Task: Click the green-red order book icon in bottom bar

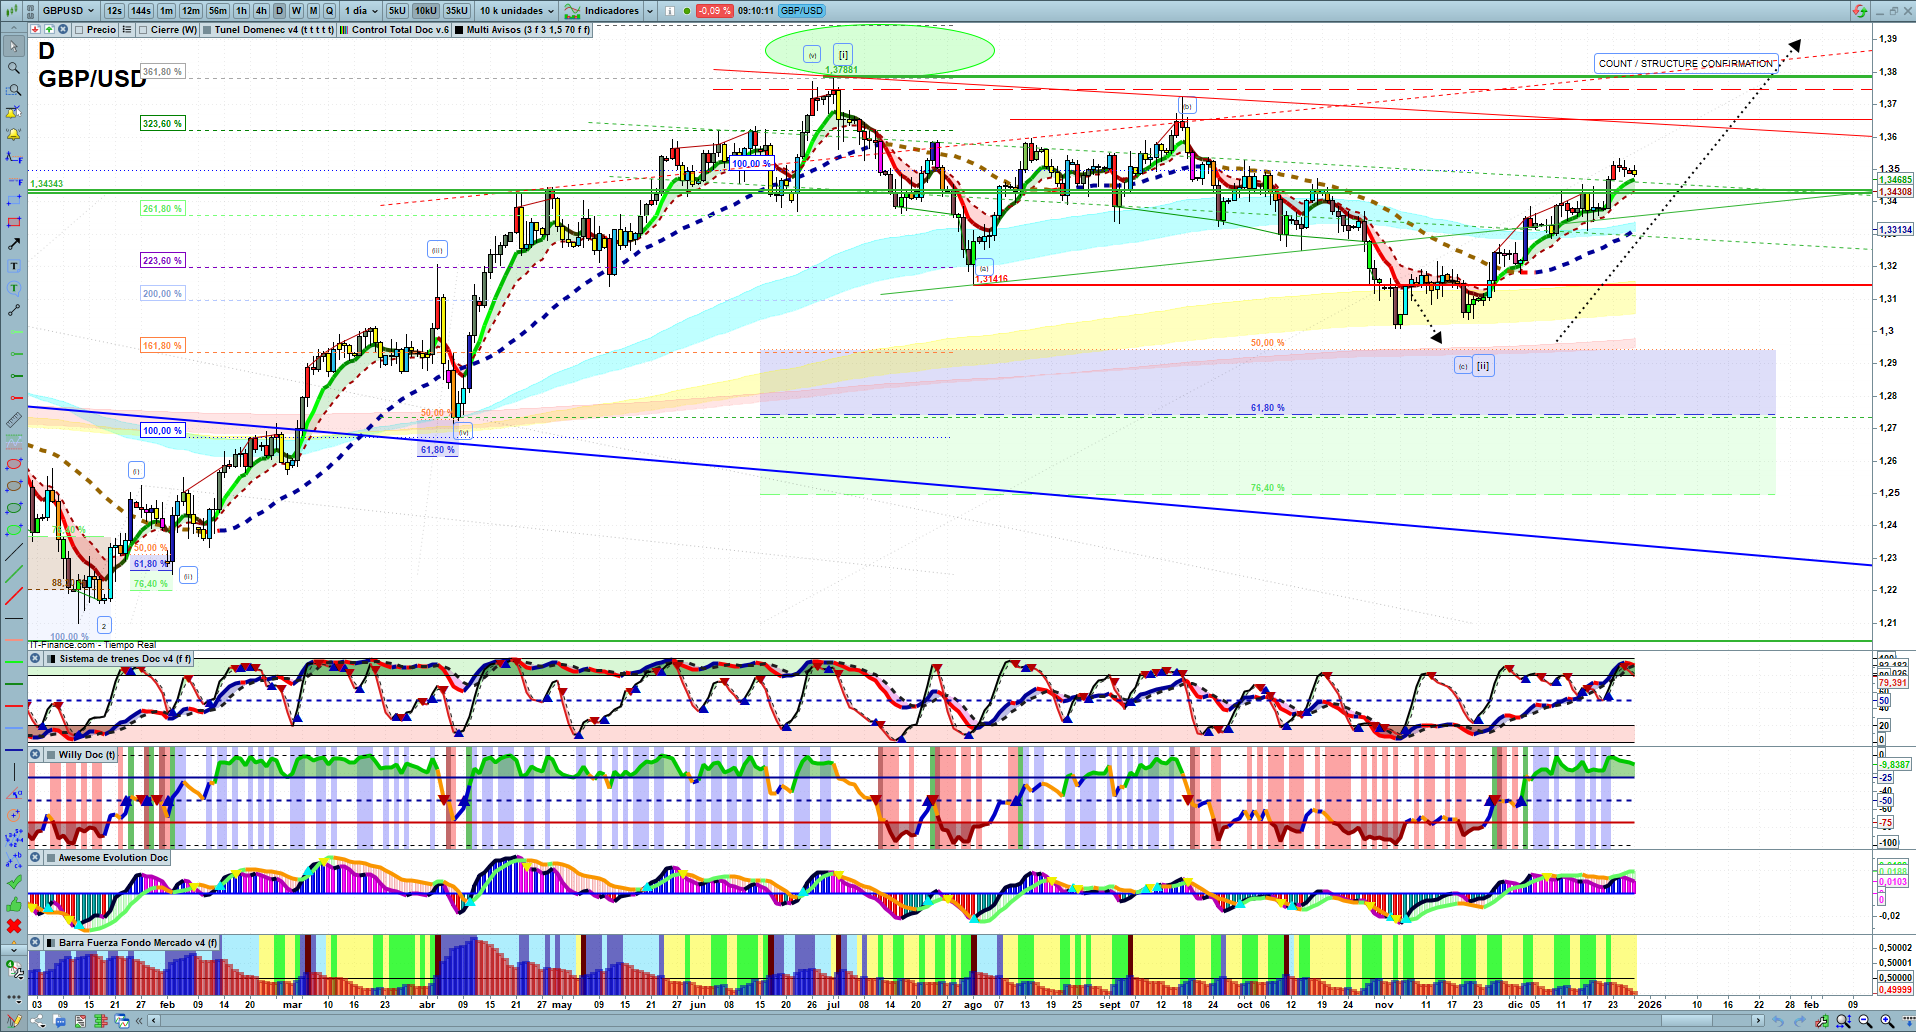Action: click(101, 1021)
